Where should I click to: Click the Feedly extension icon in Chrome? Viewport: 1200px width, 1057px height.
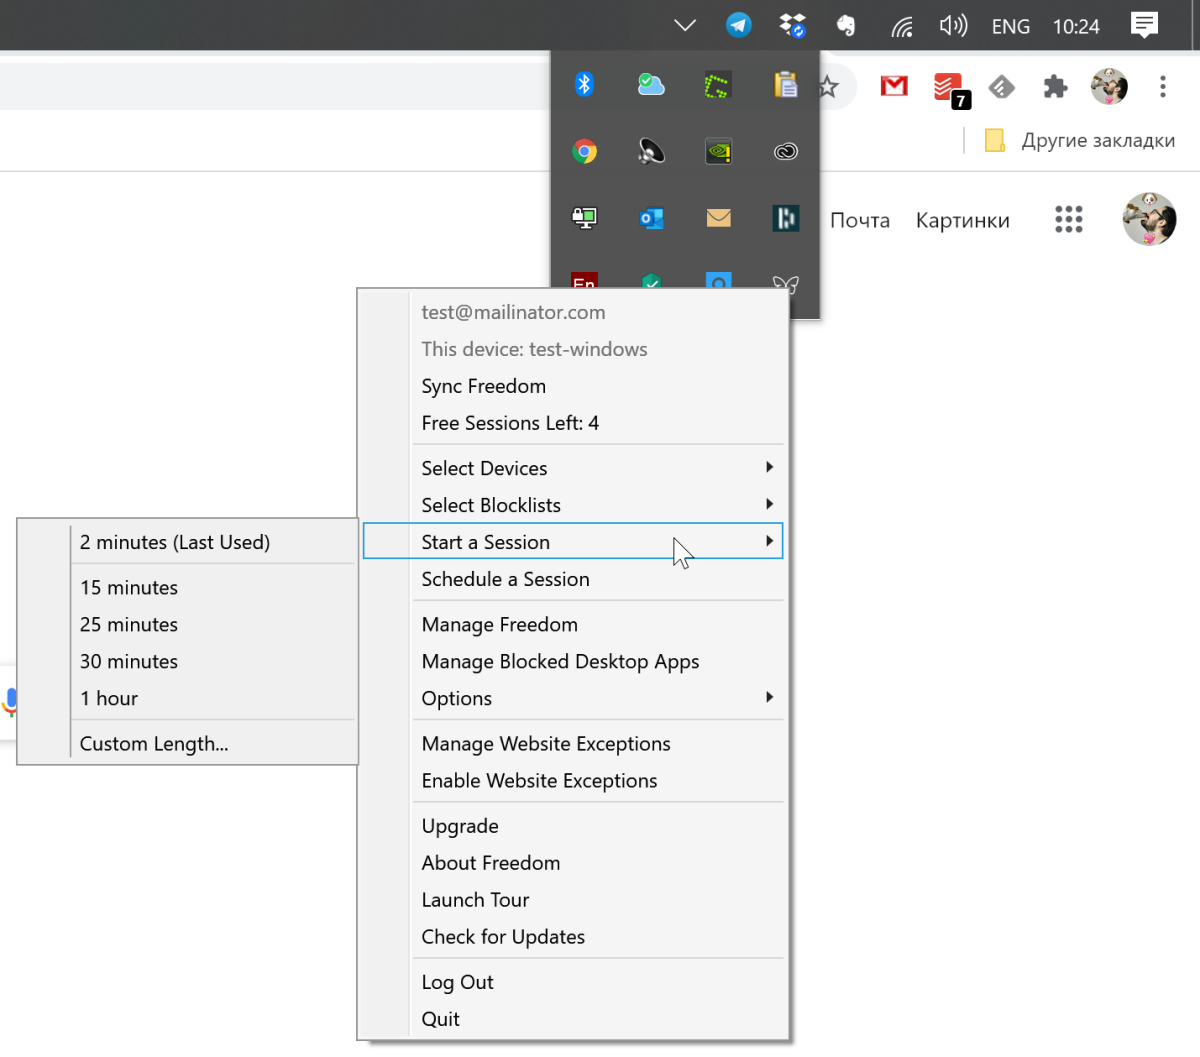pos(1002,88)
